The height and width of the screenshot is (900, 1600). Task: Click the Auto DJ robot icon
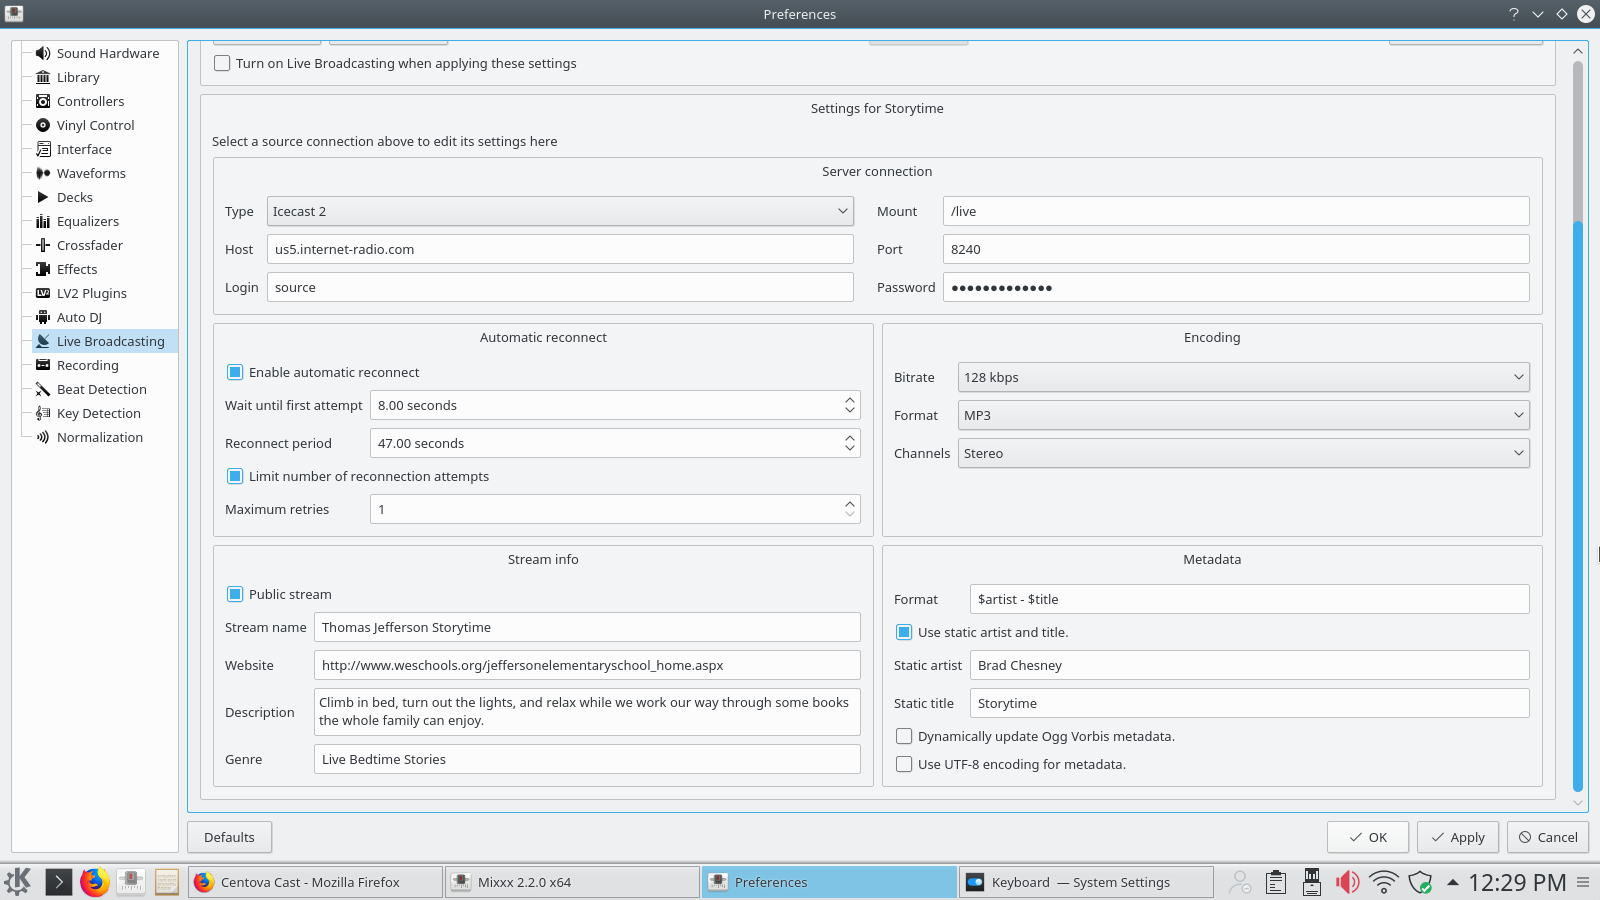point(43,317)
